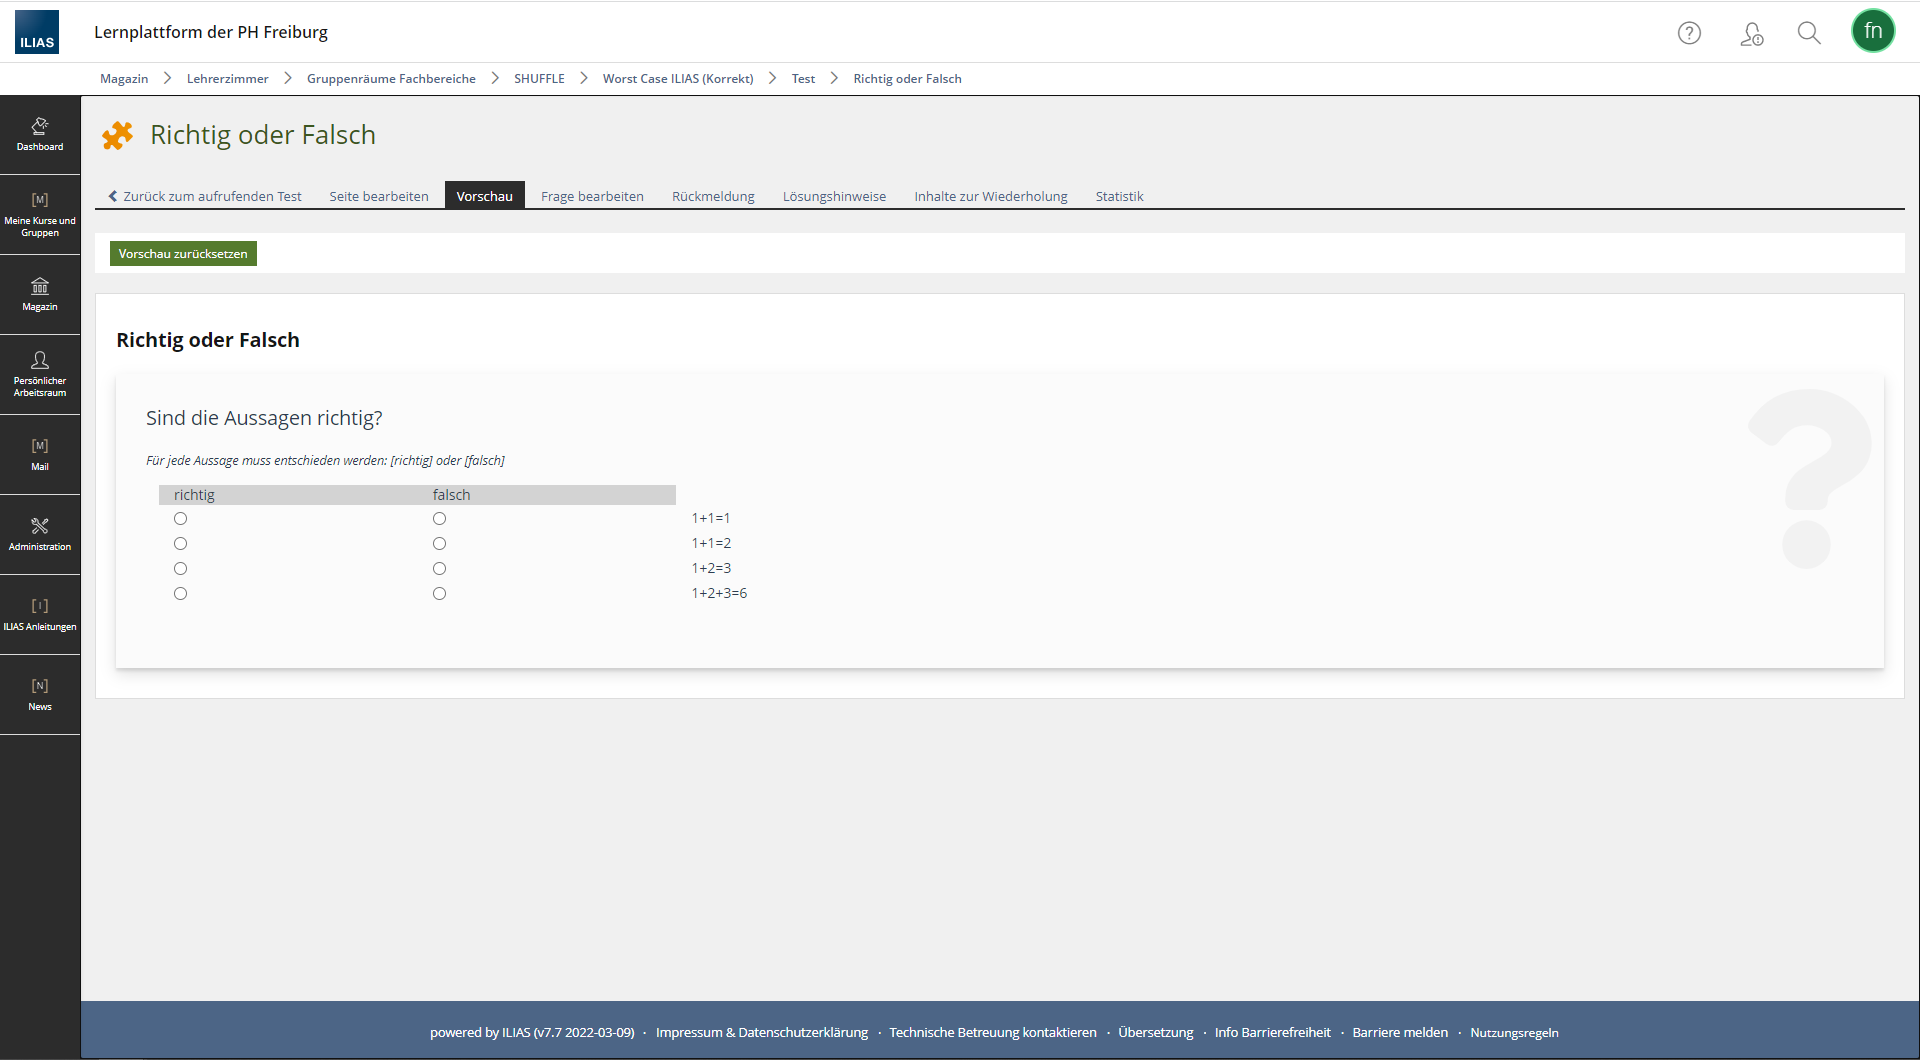Mark statement 1+1=2 as richtig

[180, 543]
